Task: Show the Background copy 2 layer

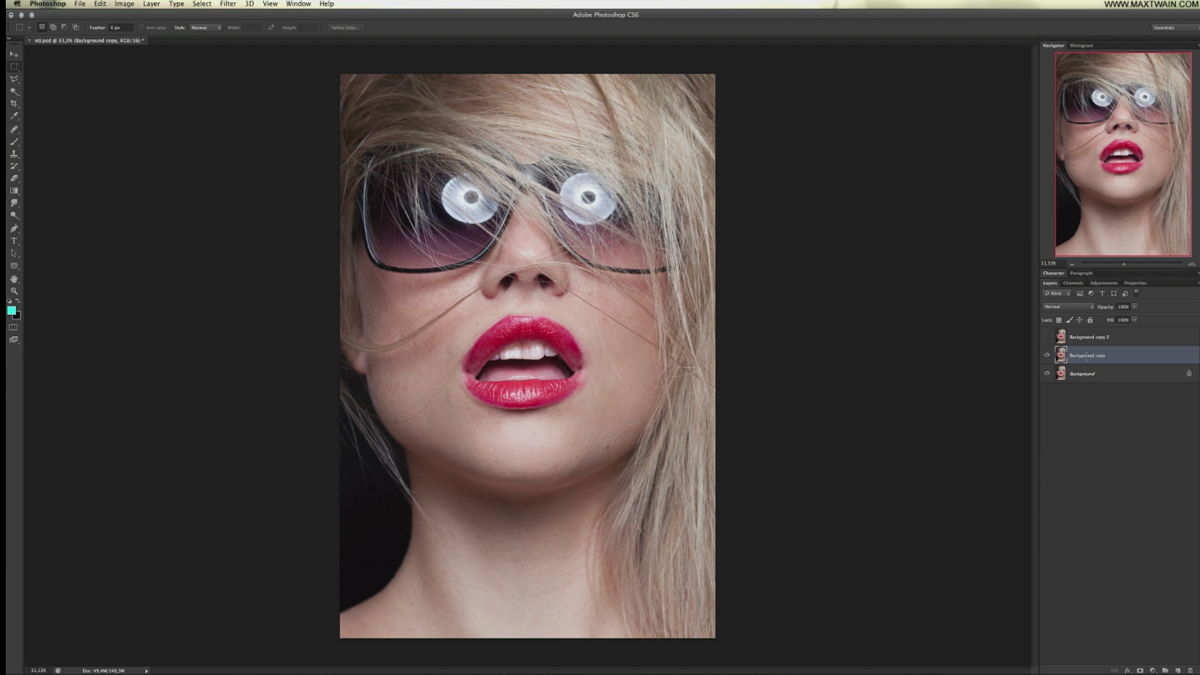Action: click(x=1047, y=337)
